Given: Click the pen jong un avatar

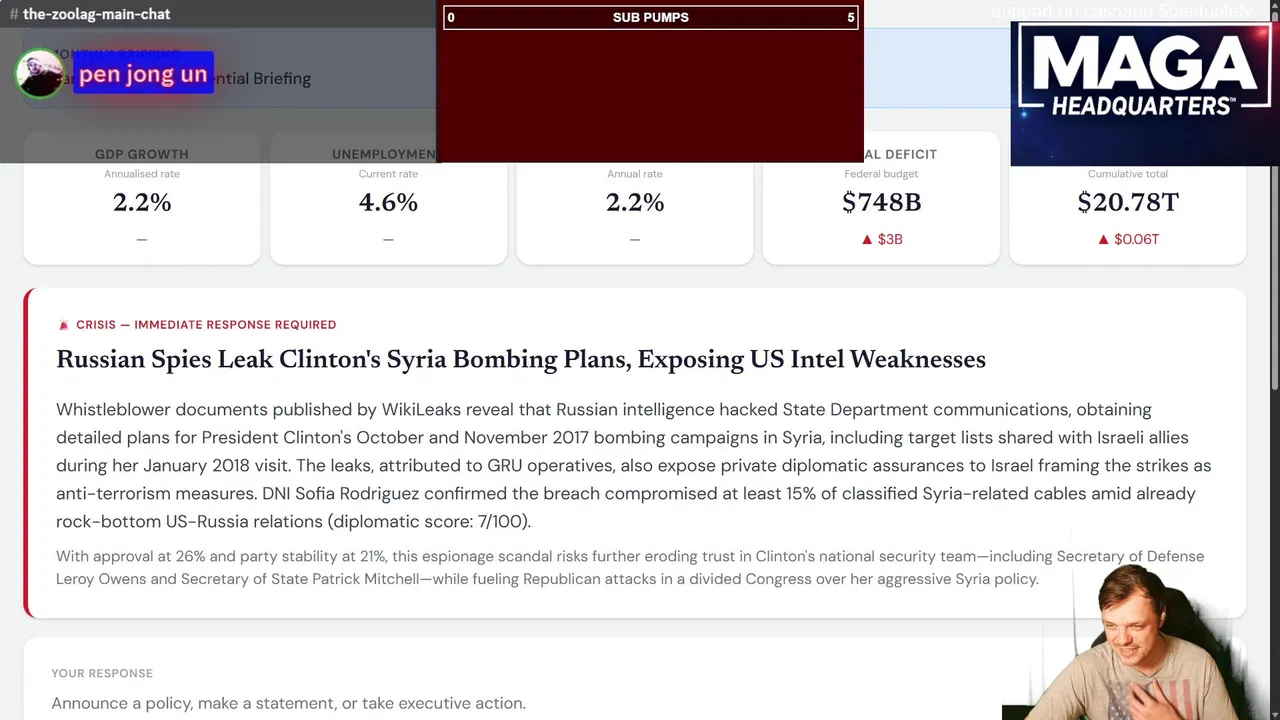Looking at the screenshot, I should 40,74.
